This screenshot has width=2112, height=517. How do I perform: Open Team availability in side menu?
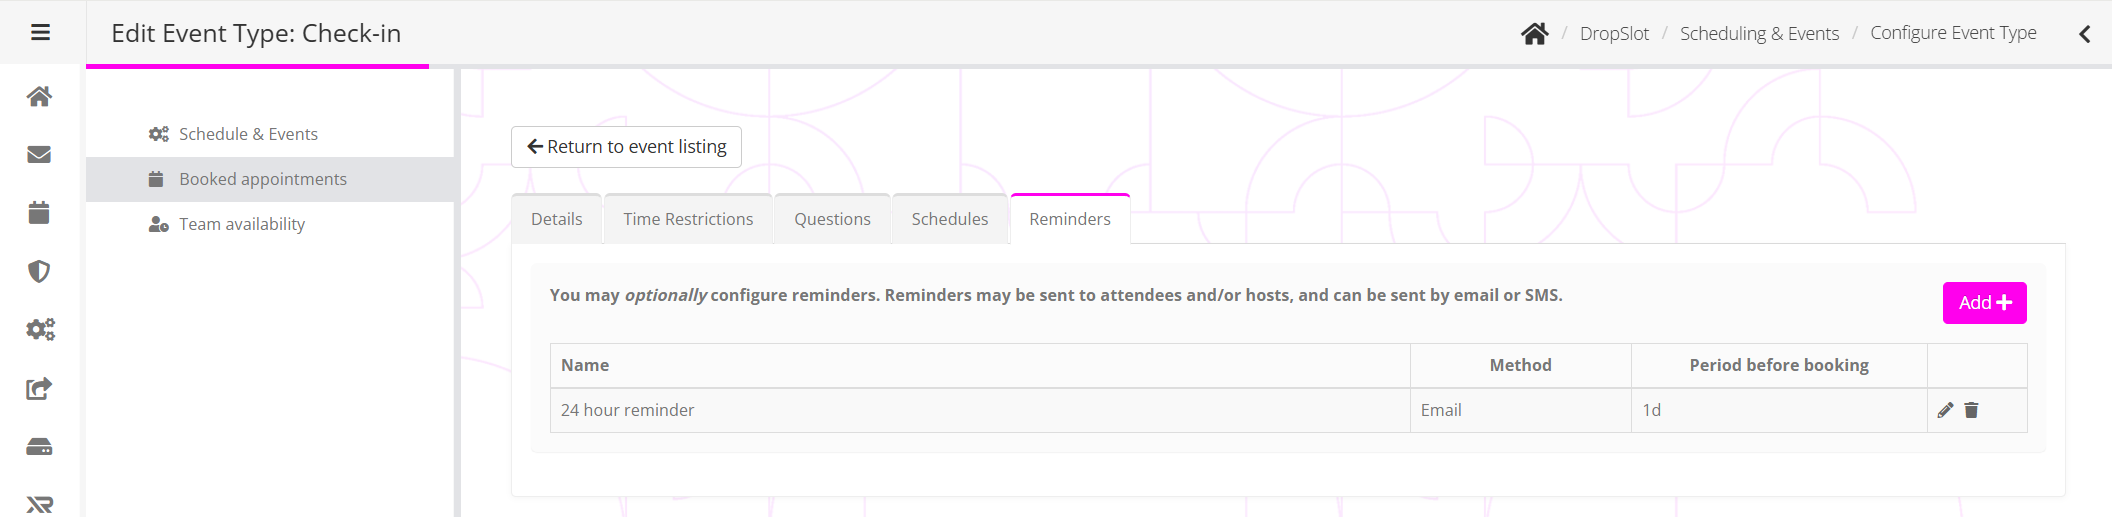242,224
